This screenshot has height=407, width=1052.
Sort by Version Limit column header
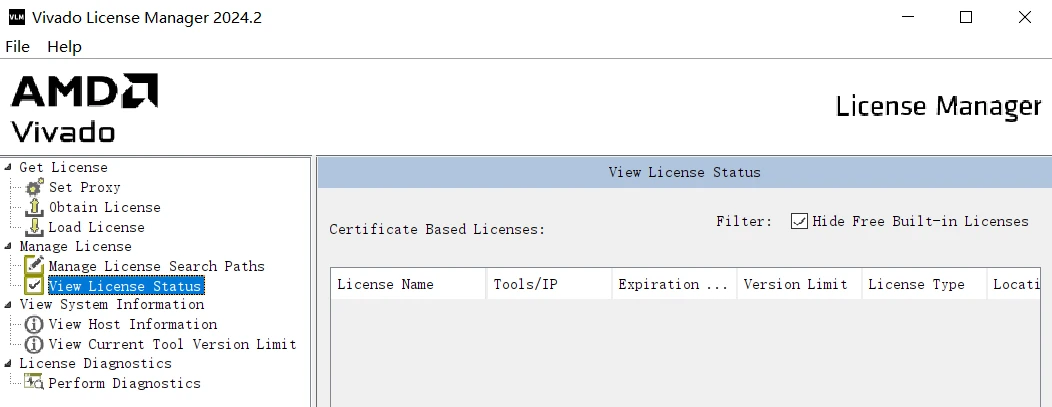click(796, 284)
